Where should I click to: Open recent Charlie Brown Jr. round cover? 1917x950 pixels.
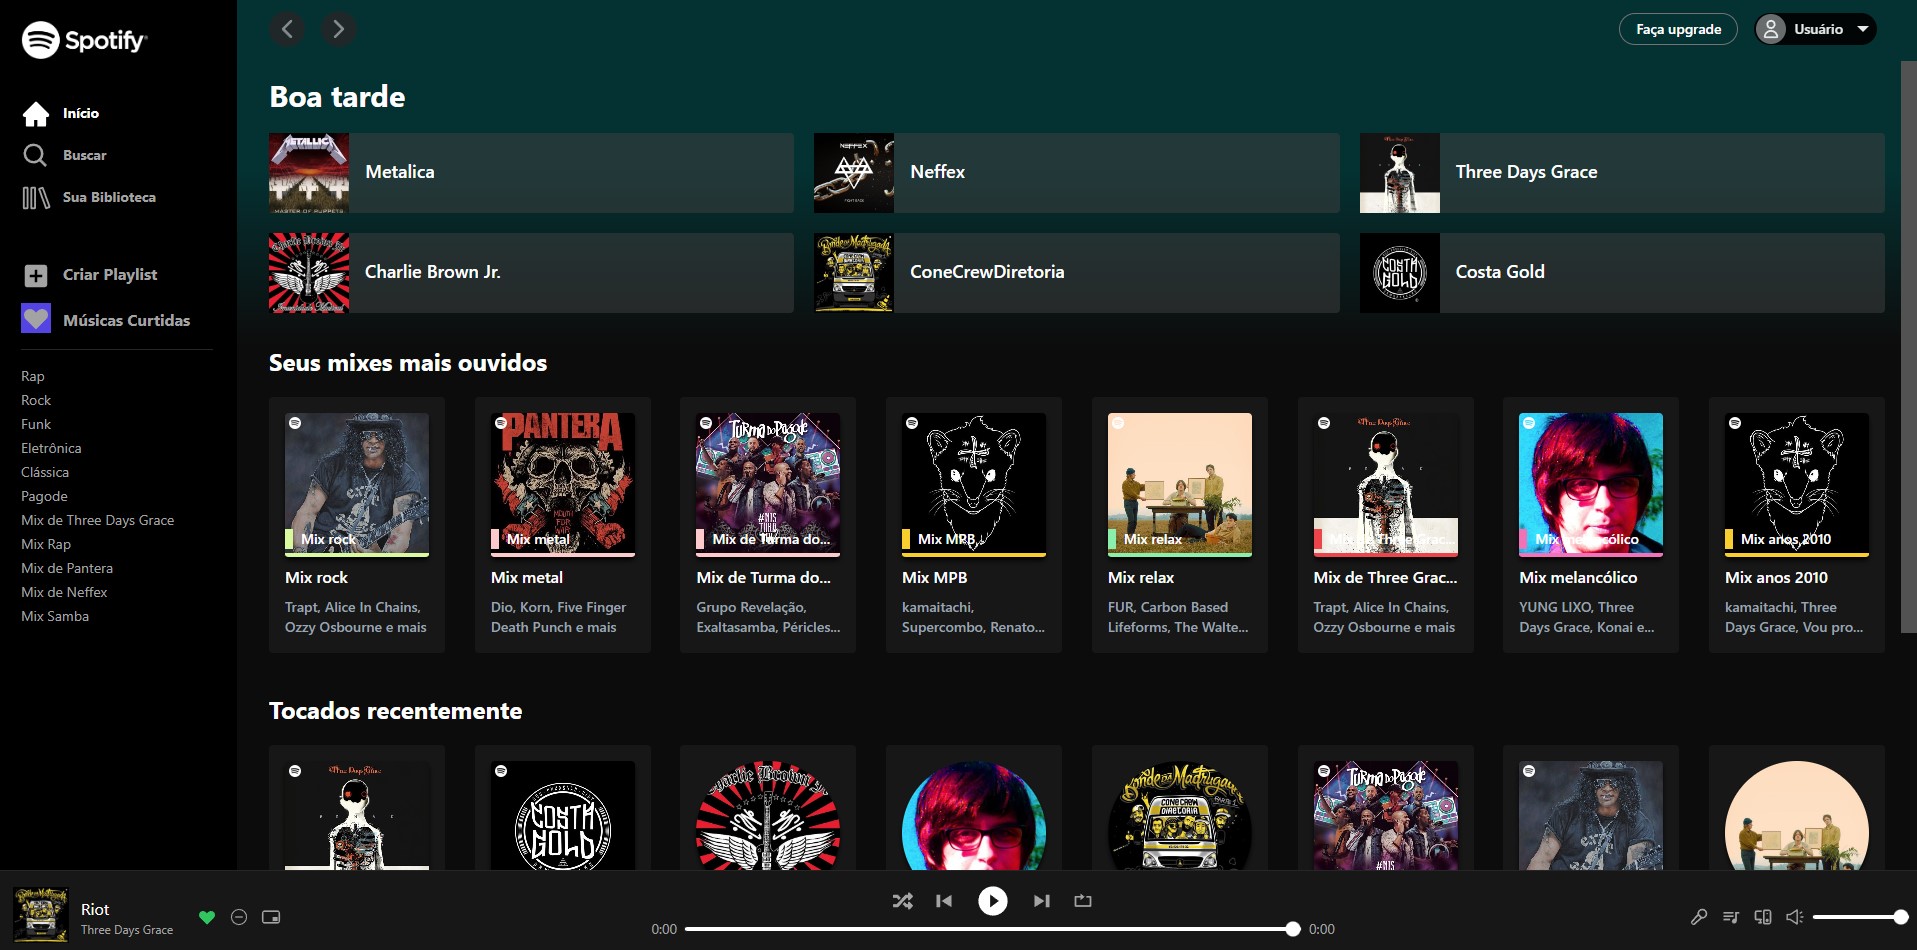[768, 815]
